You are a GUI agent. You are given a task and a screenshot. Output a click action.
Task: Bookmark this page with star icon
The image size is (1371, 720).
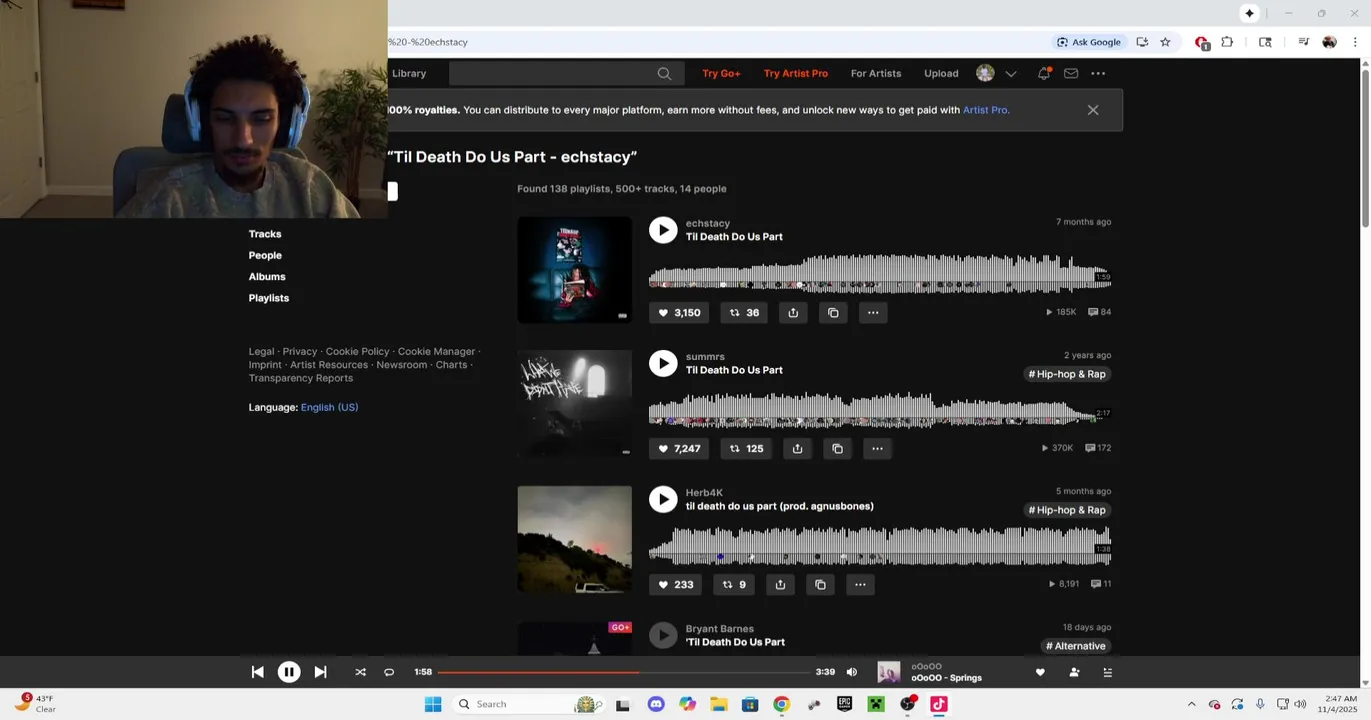1165,42
